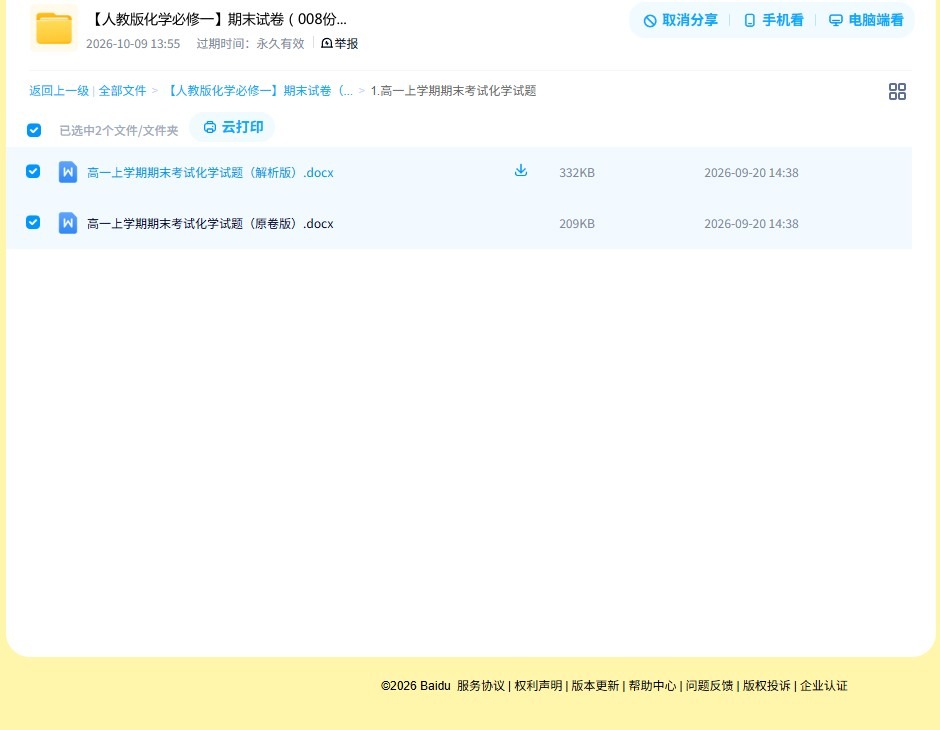Choose 手机看 to view on phone
Screen dimensions: 940x730
[x=773, y=20]
